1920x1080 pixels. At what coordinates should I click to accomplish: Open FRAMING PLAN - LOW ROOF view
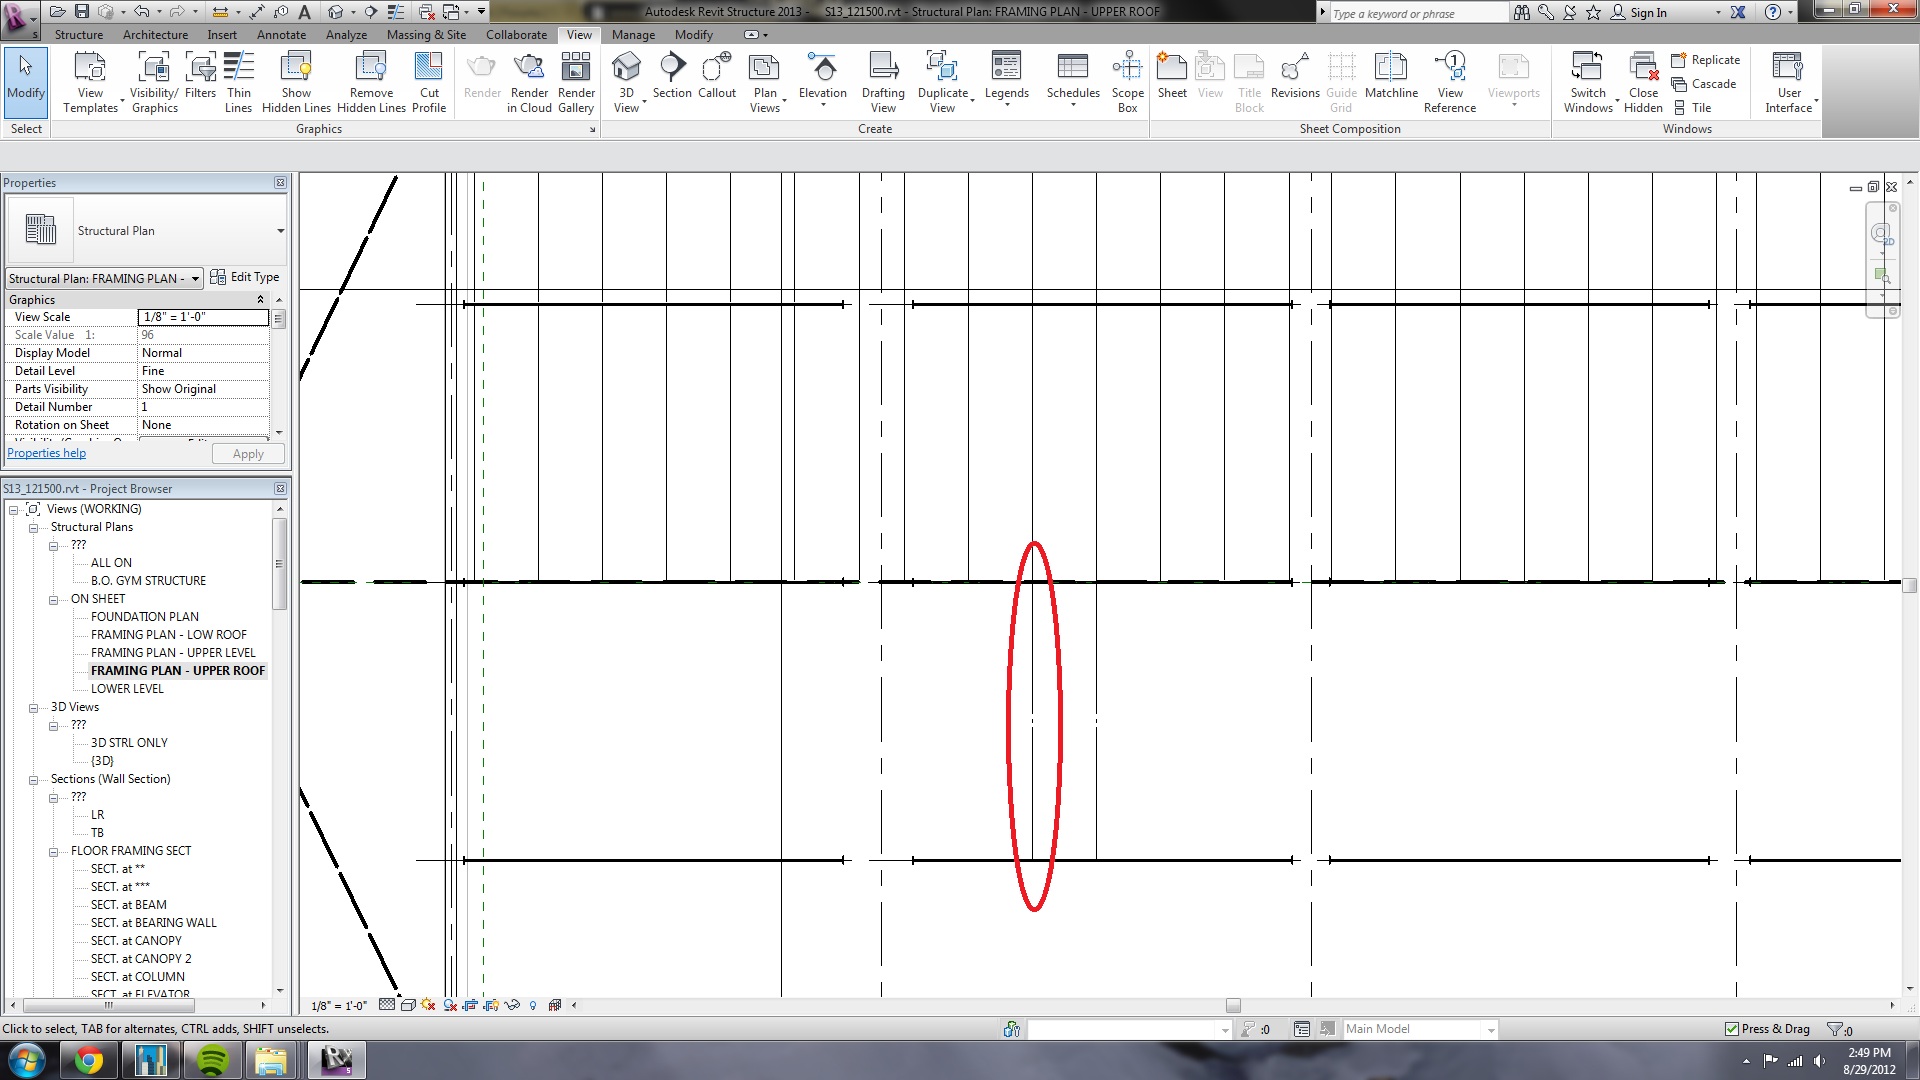point(168,635)
